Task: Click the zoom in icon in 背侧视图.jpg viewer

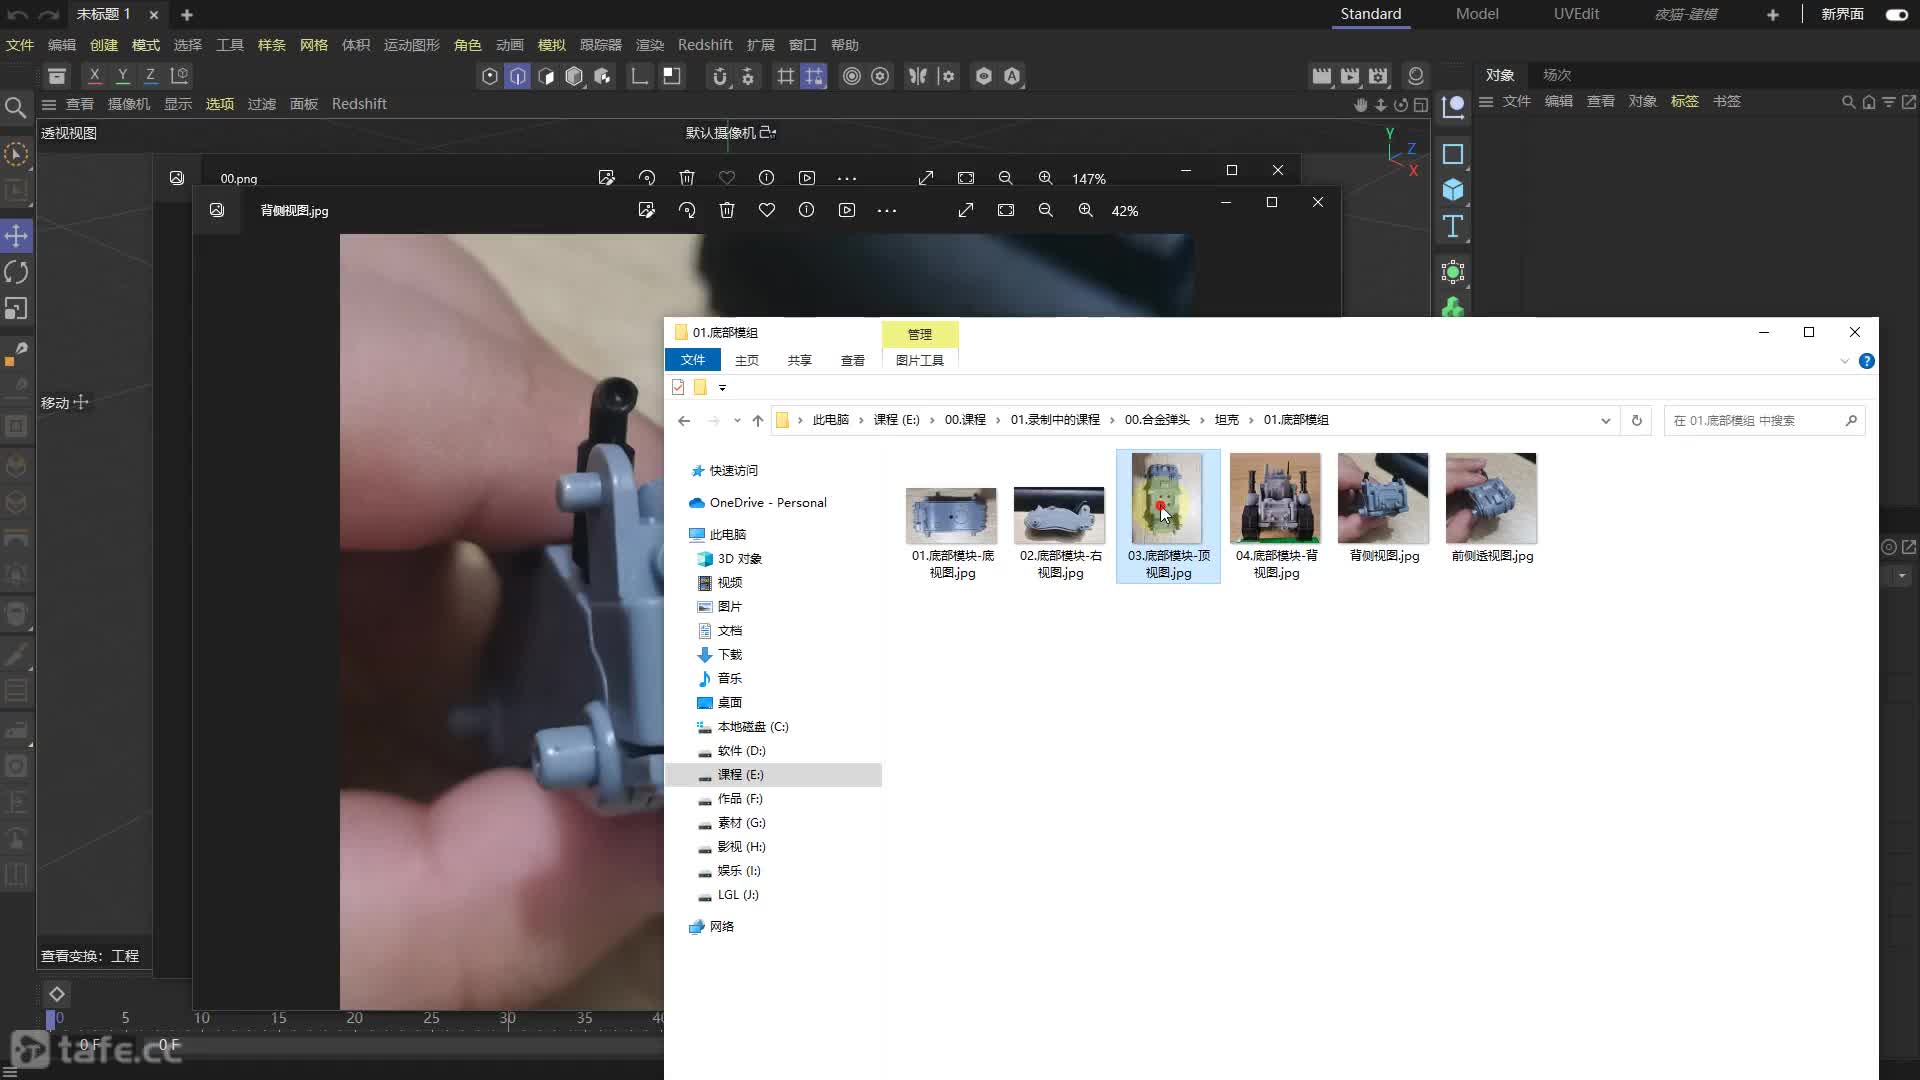Action: [1085, 210]
